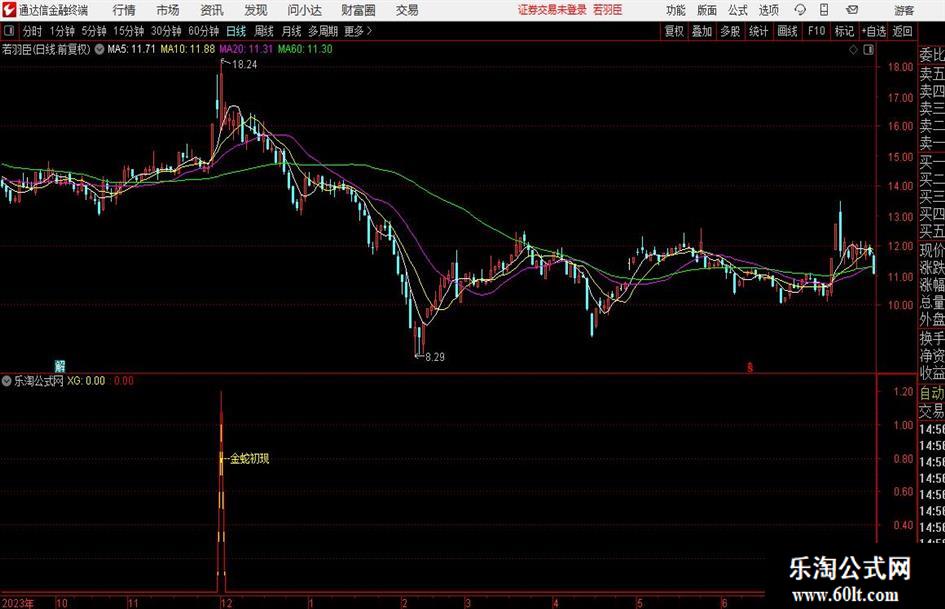The height and width of the screenshot is (609, 945).
Task: Click the mobile phone icon
Action: [824, 10]
